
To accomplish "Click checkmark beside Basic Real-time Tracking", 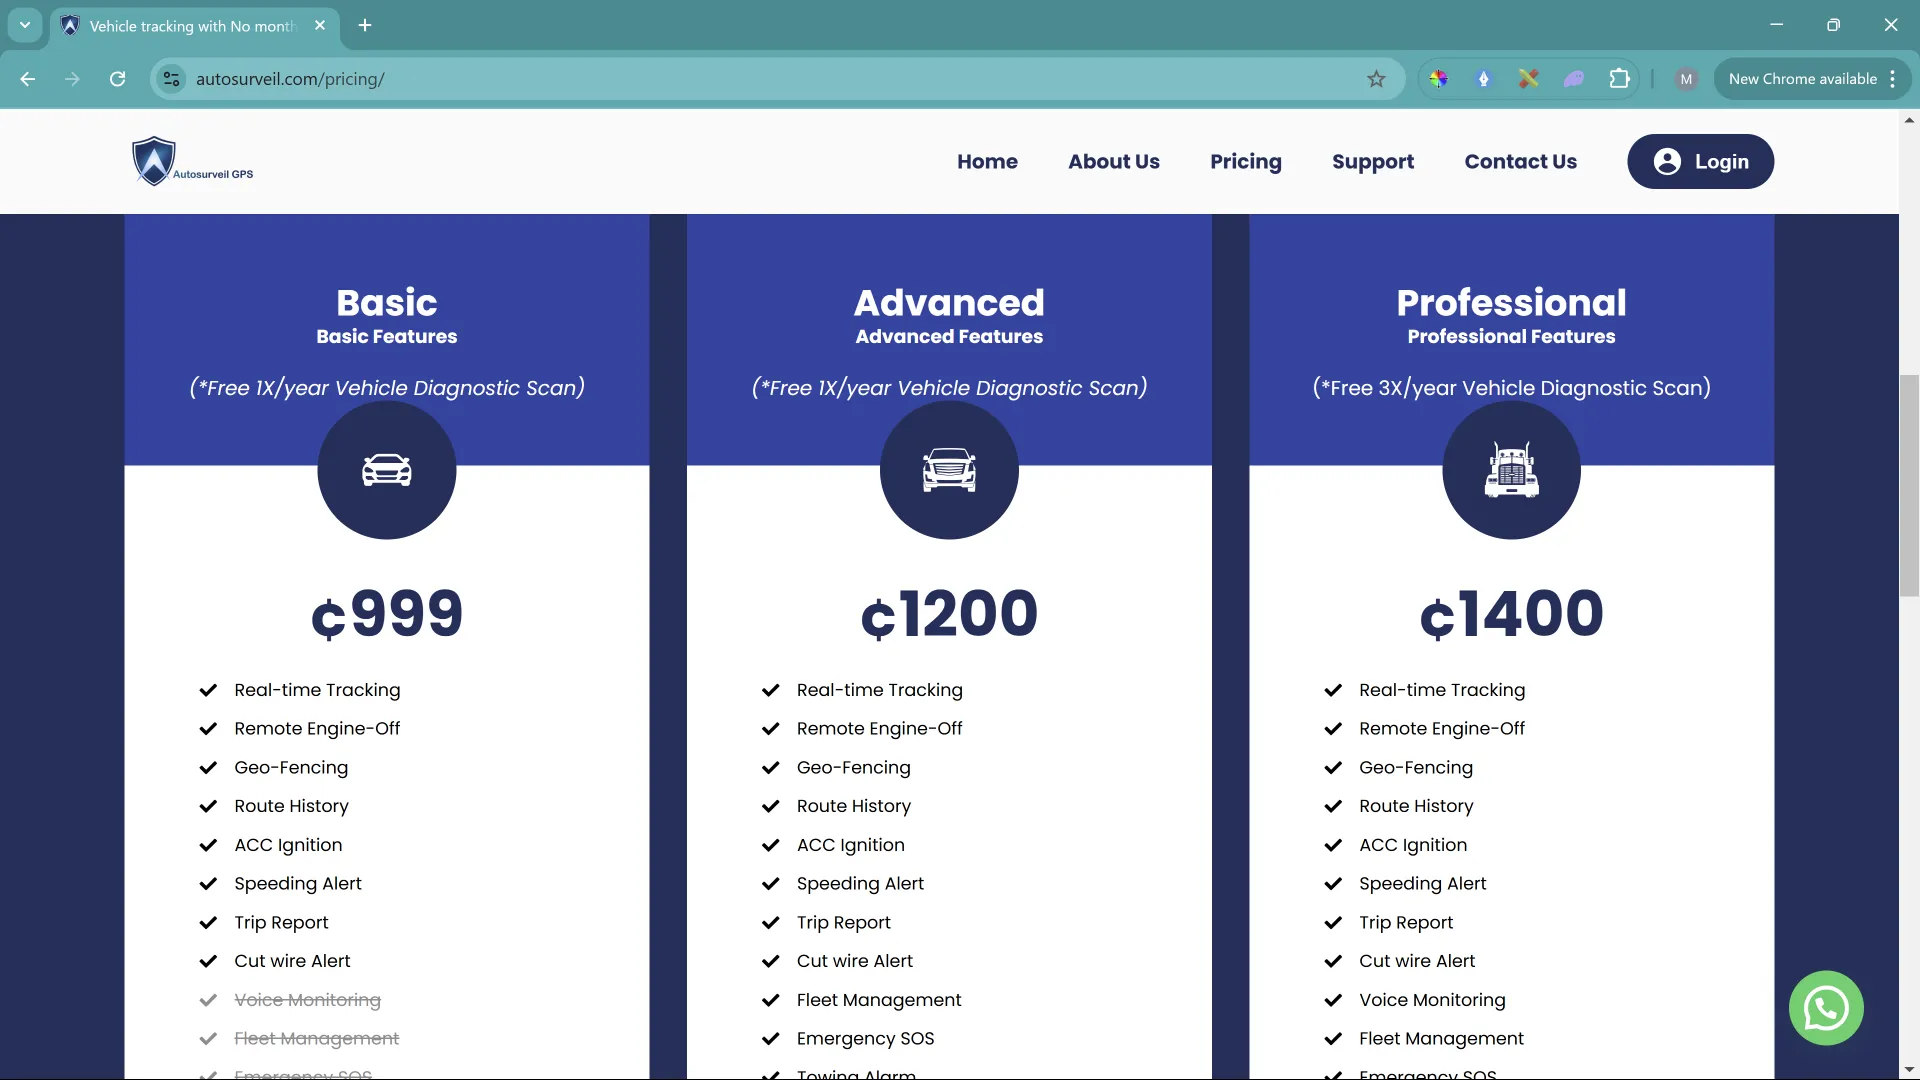I will 208,690.
